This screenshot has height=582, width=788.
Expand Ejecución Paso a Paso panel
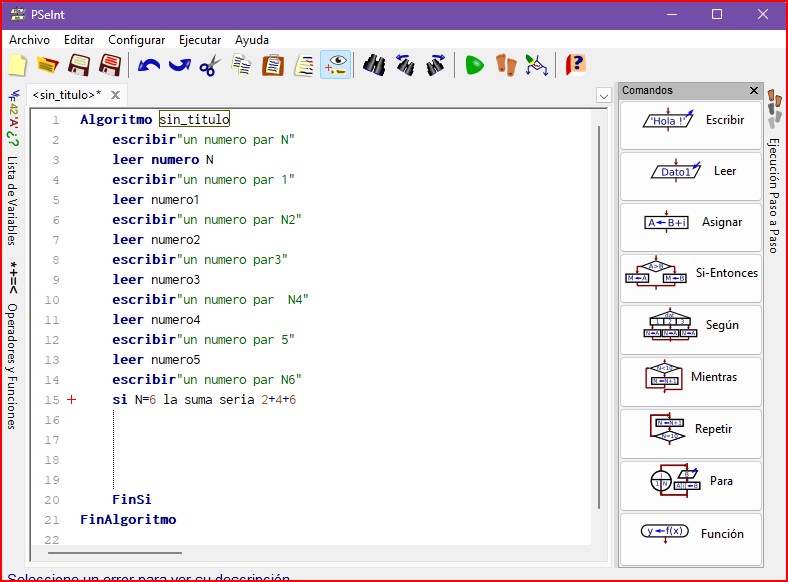click(774, 180)
